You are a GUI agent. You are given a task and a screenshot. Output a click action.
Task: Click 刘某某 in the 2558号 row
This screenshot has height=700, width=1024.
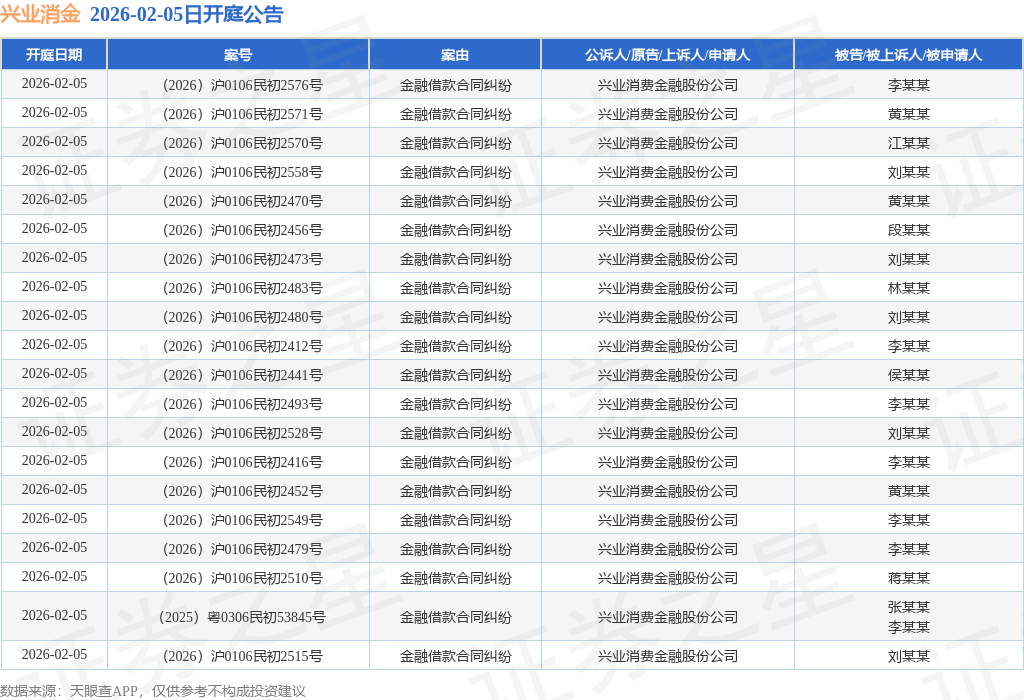click(908, 172)
